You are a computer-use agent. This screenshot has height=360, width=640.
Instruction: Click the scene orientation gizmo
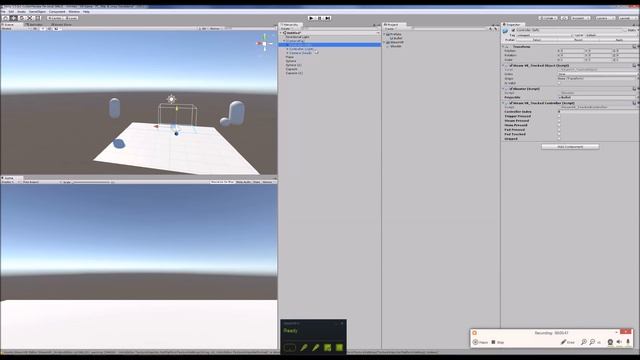(264, 43)
